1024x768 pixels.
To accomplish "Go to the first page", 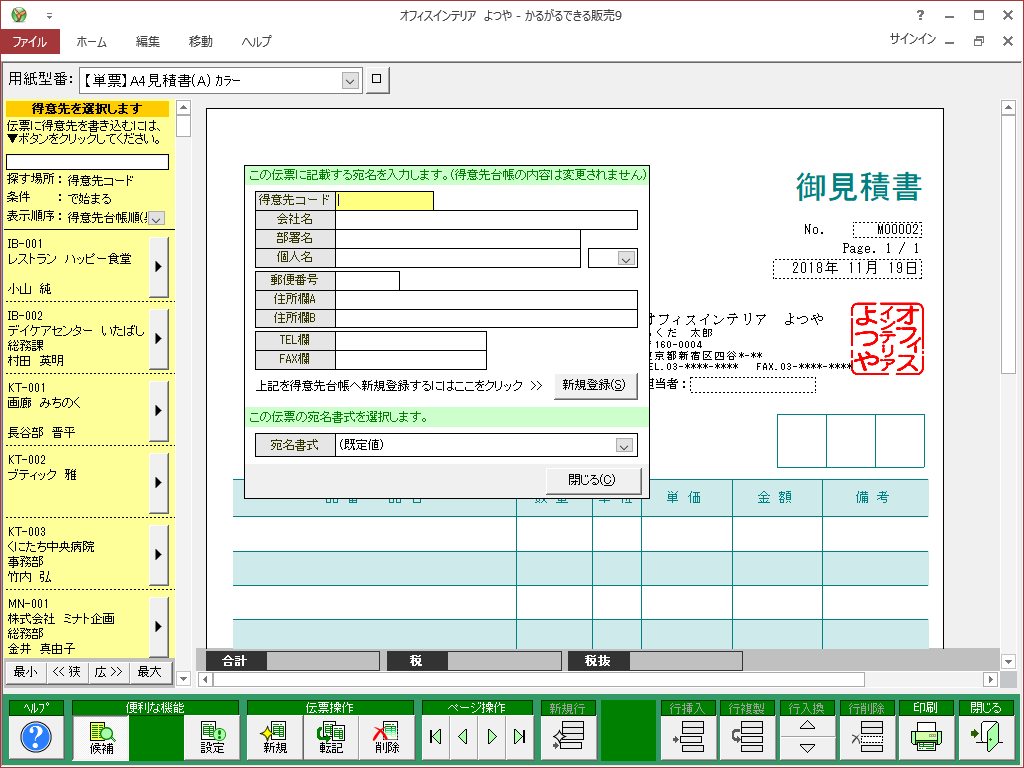I will click(x=436, y=737).
